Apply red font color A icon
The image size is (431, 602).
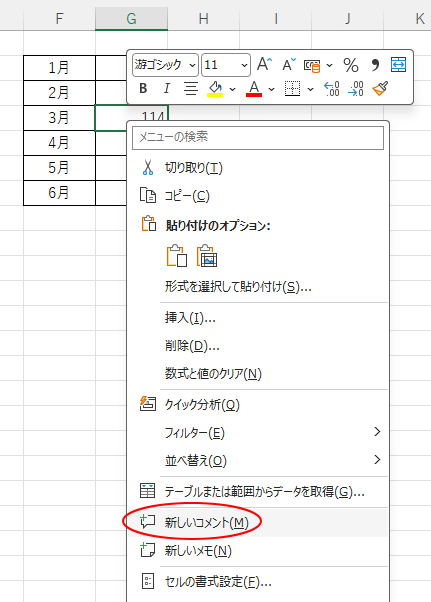254,89
